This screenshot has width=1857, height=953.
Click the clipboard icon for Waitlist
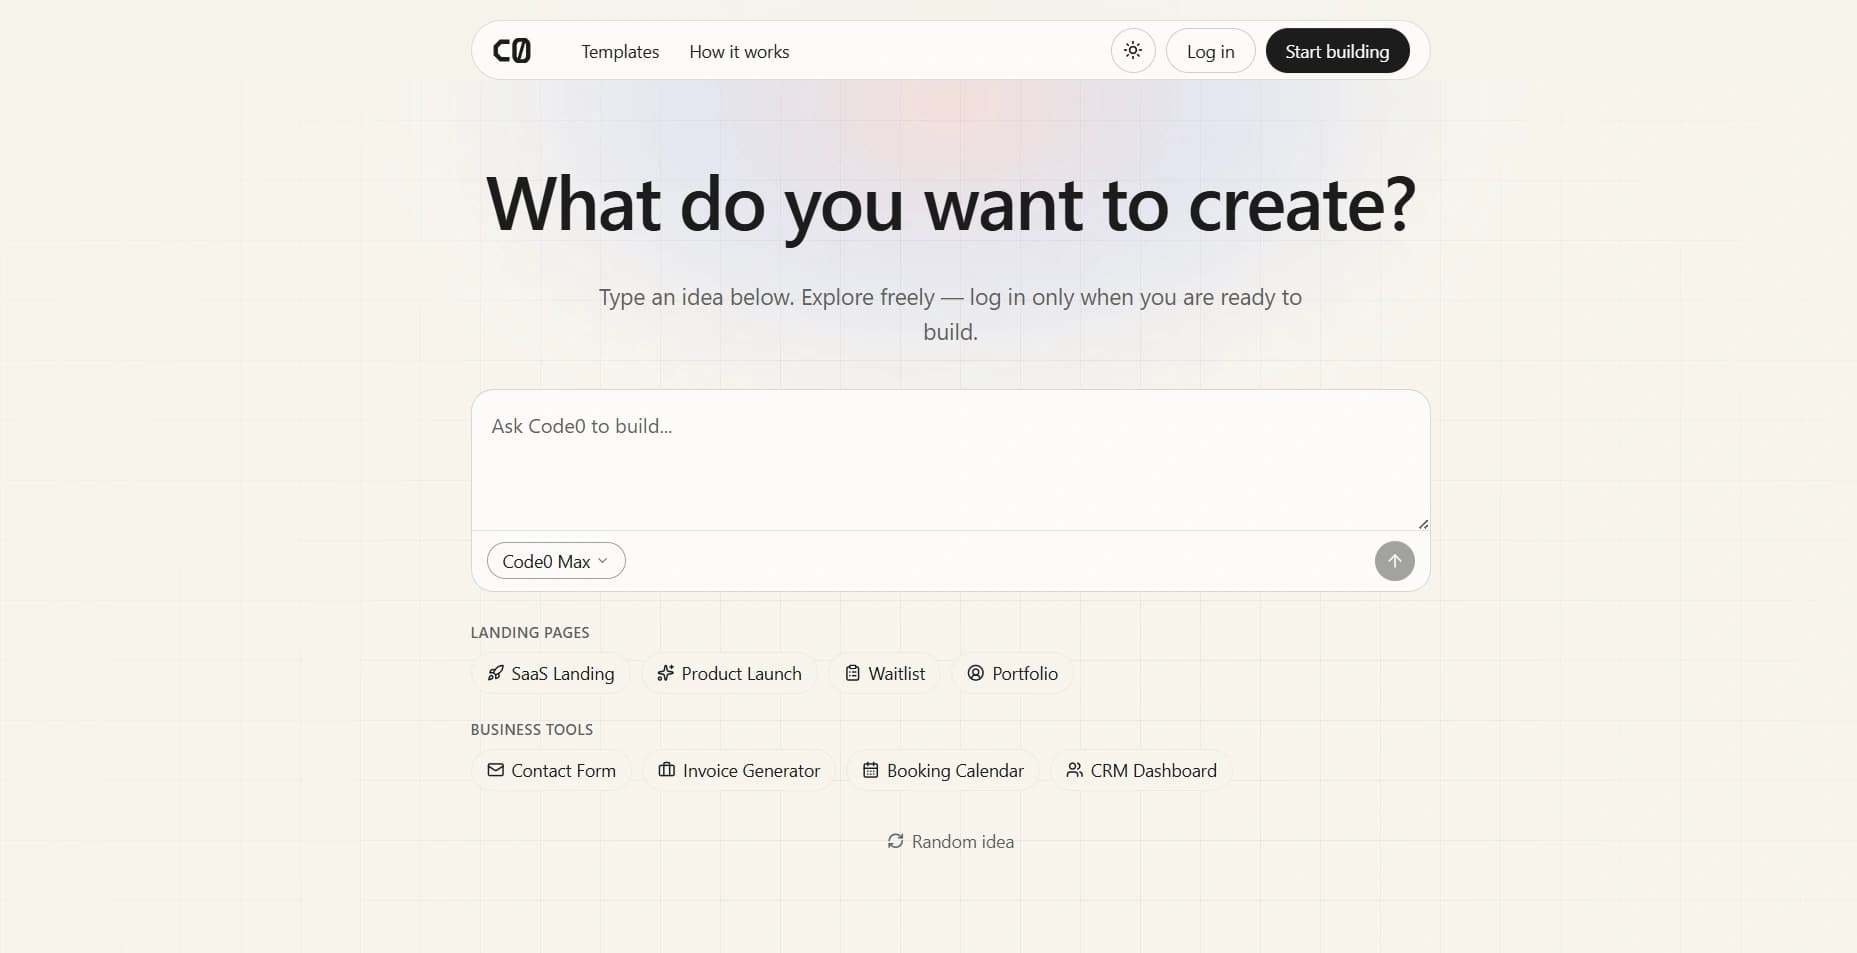click(852, 673)
